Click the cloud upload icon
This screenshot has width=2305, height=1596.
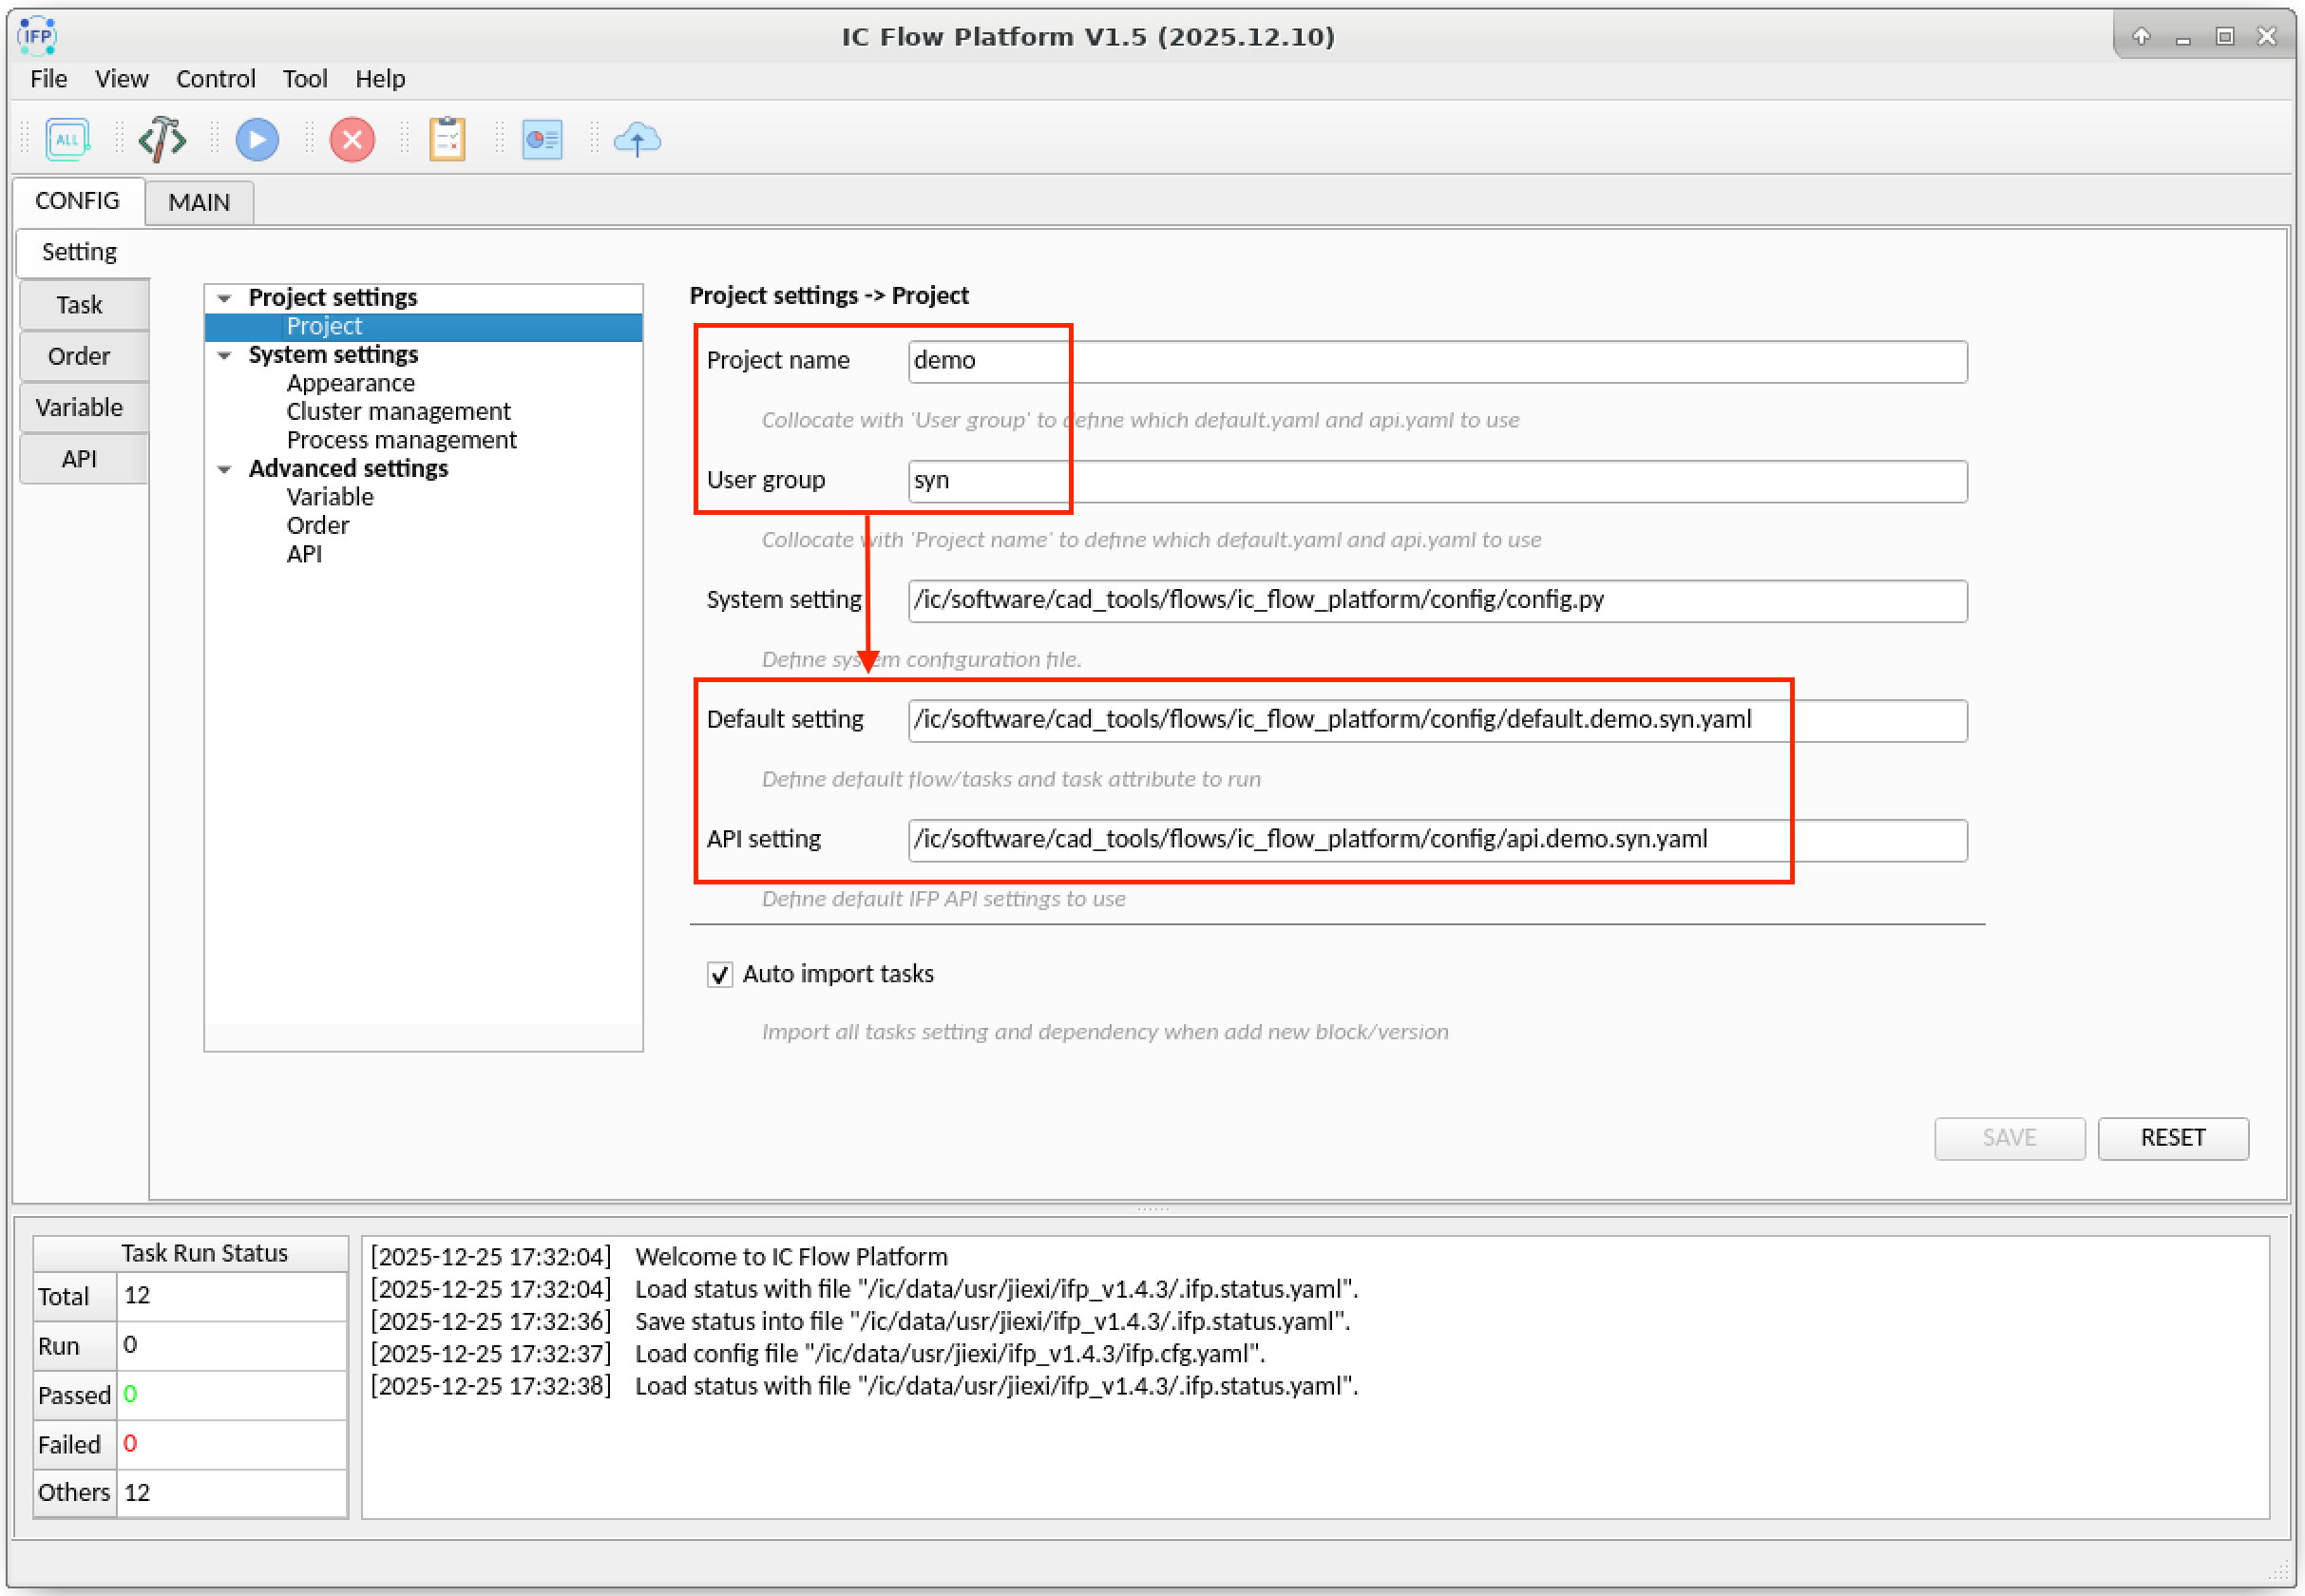(637, 139)
